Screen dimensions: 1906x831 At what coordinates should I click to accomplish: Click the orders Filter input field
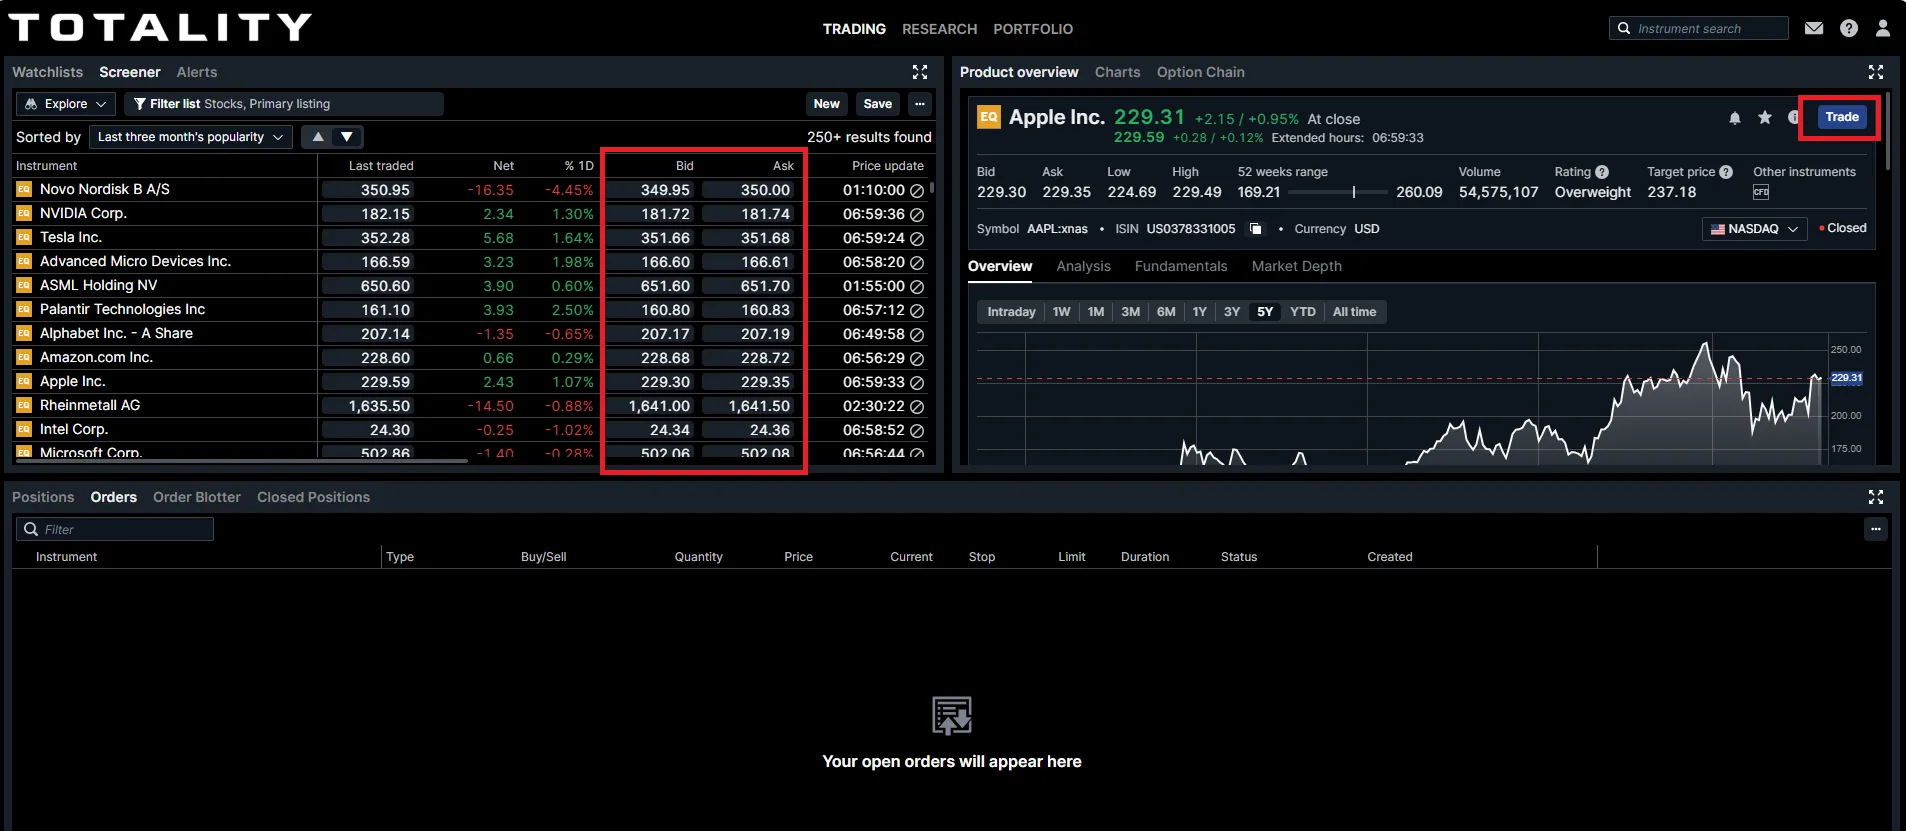tap(115, 529)
